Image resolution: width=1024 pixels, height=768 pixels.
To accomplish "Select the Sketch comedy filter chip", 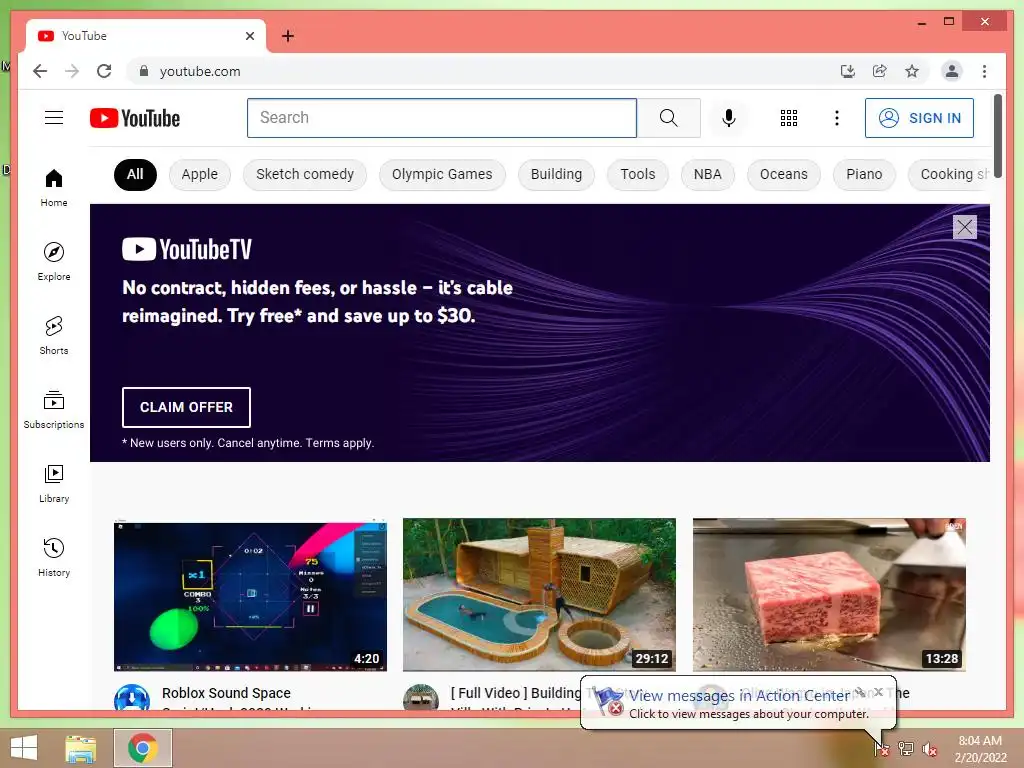I will tap(305, 174).
